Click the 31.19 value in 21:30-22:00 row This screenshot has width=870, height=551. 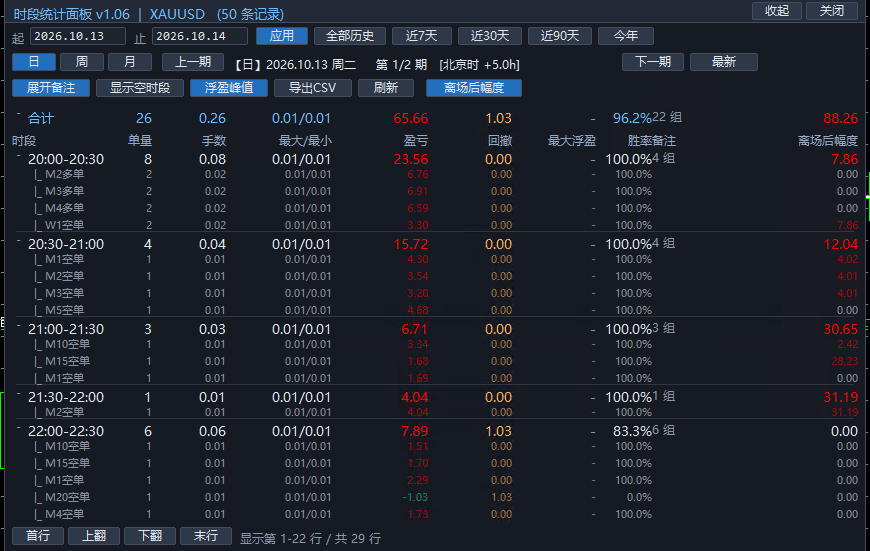click(841, 397)
